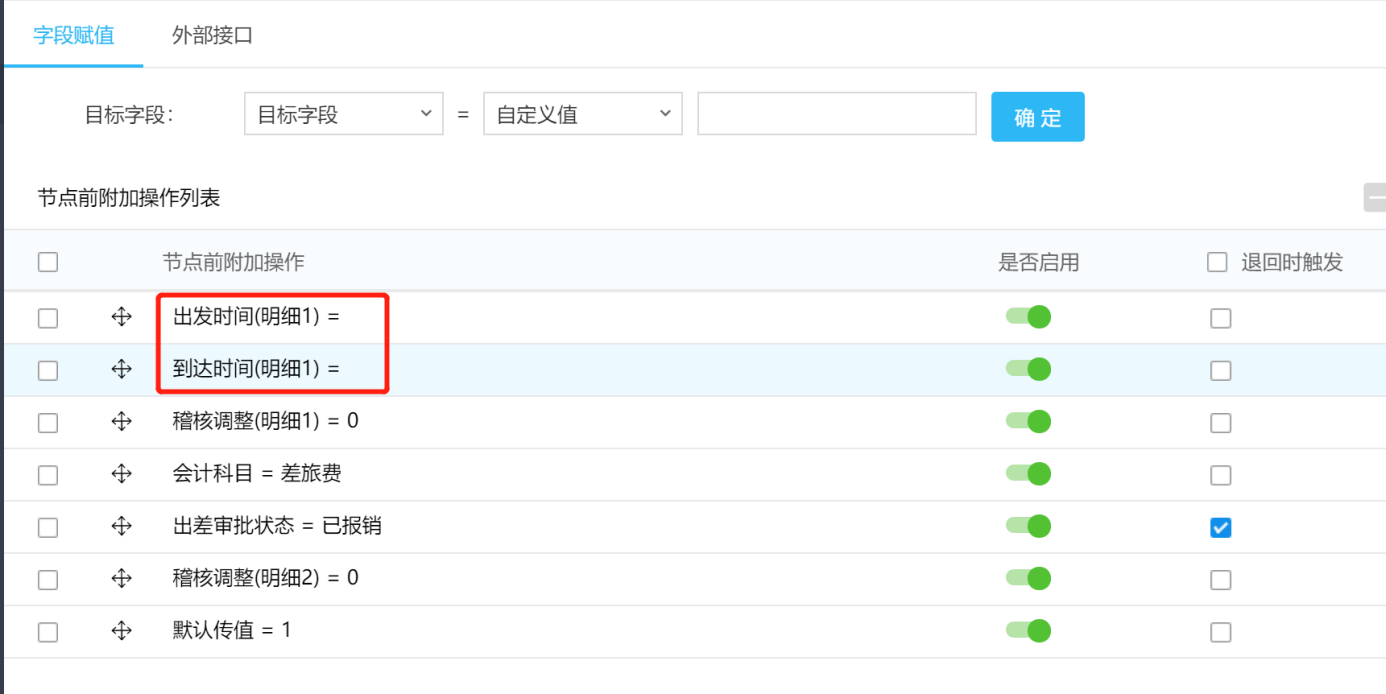Viewport: 1386px width, 694px height.
Task: Click move icon beside 稽核调整(明细2) = 0
Action: coord(121,579)
